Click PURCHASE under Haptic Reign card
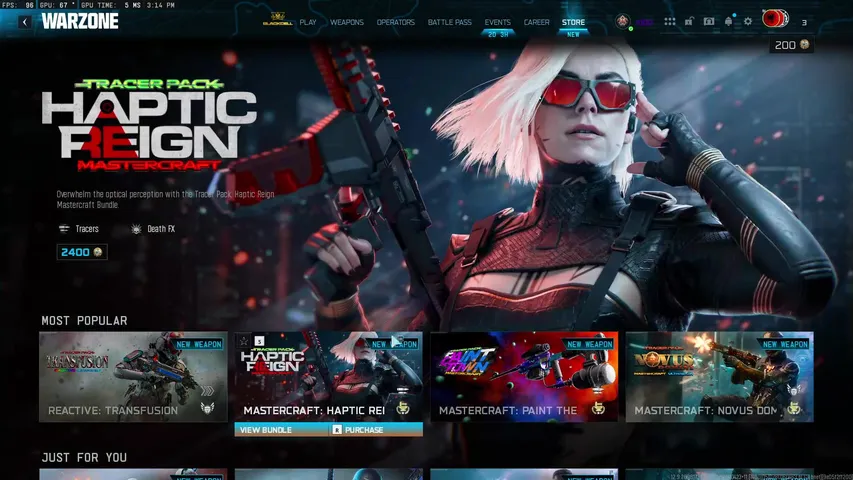Viewport: 853px width, 480px height. pos(376,430)
